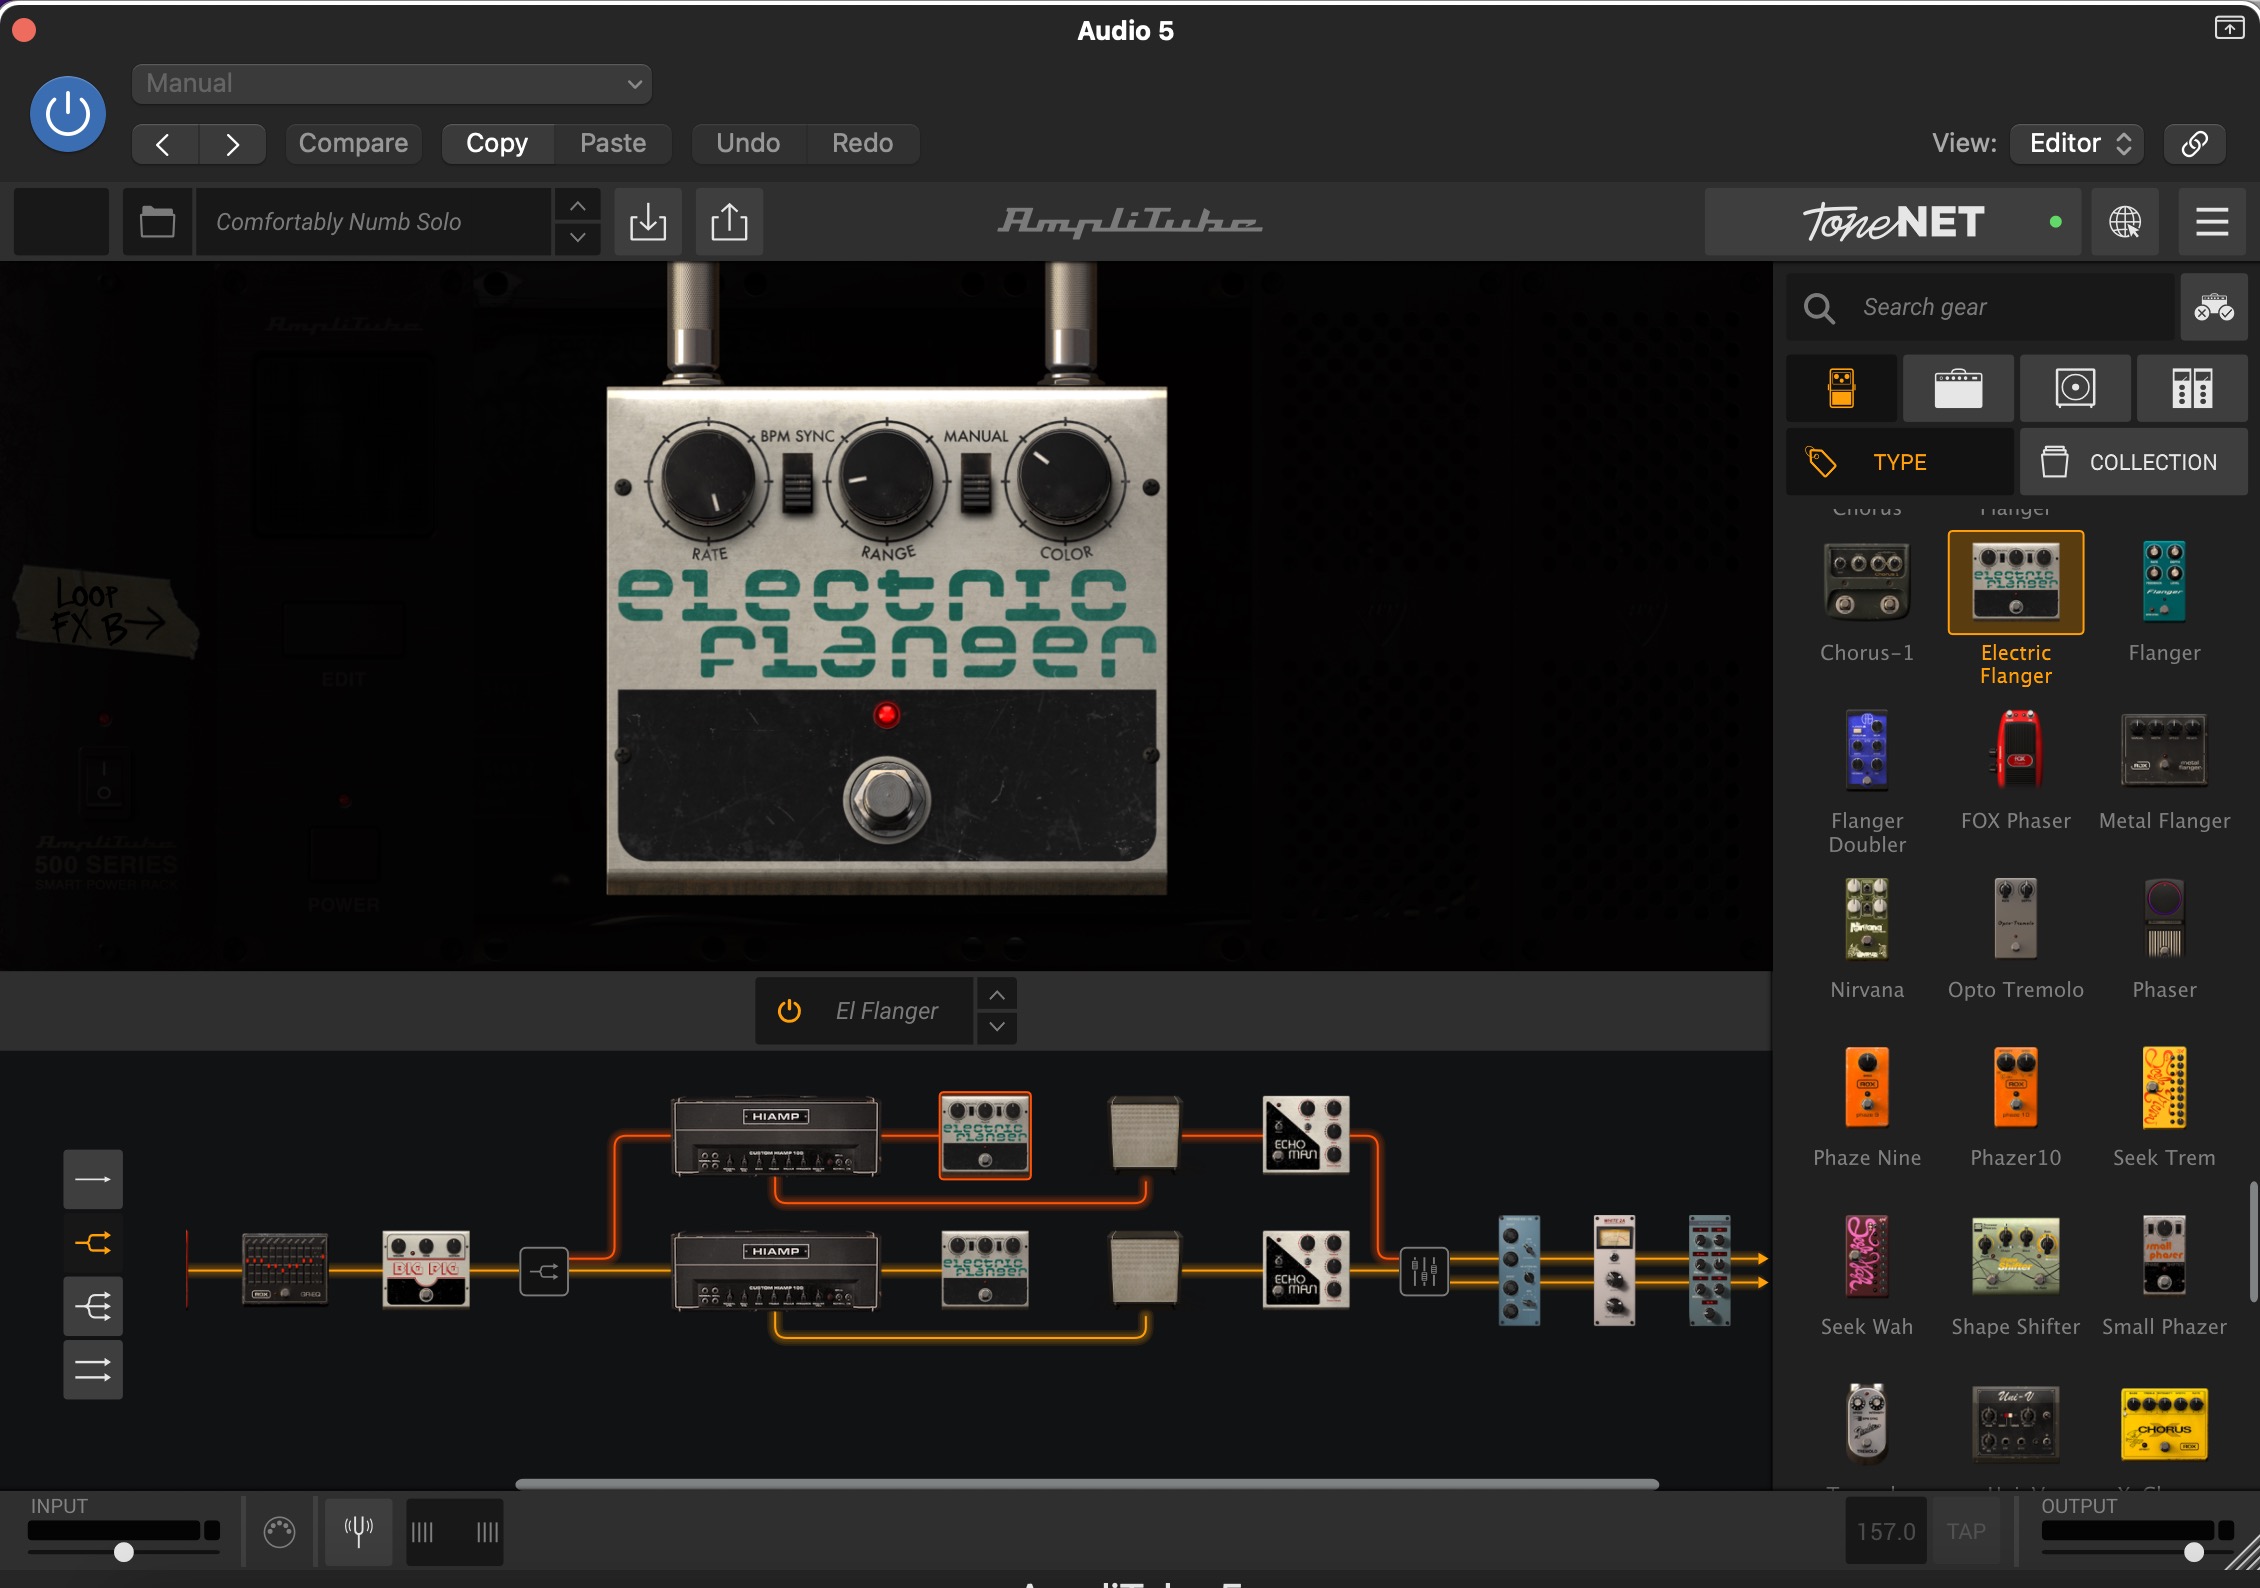Switch to the COLLECTION filter tab
The image size is (2260, 1588).
(x=2134, y=462)
